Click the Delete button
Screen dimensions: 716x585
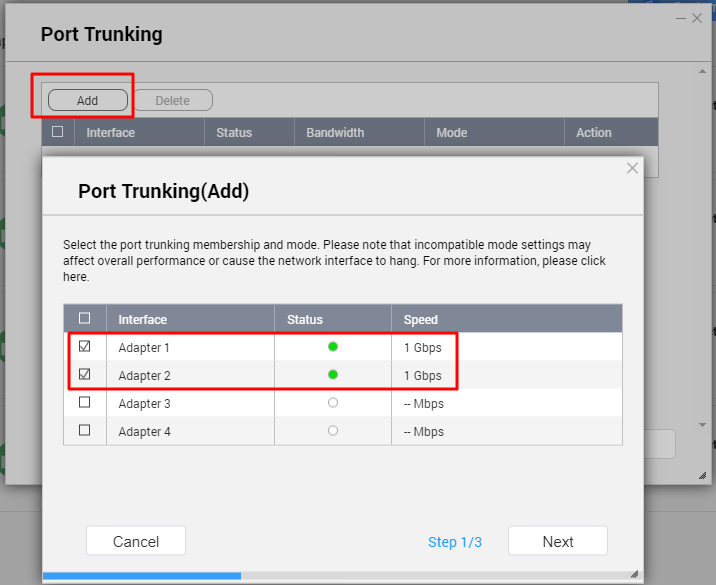pos(172,100)
